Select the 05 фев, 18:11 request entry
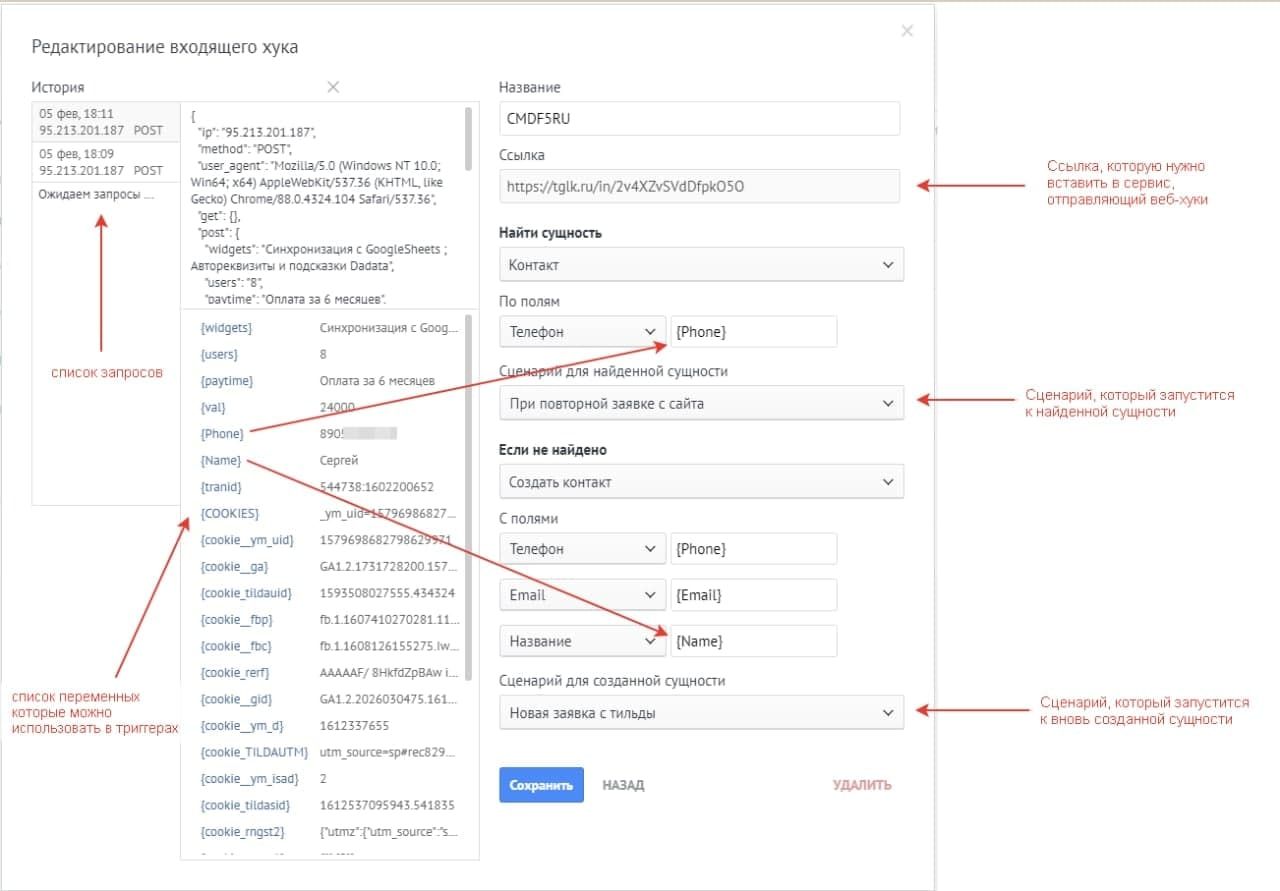The width and height of the screenshot is (1280, 891). click(x=106, y=122)
